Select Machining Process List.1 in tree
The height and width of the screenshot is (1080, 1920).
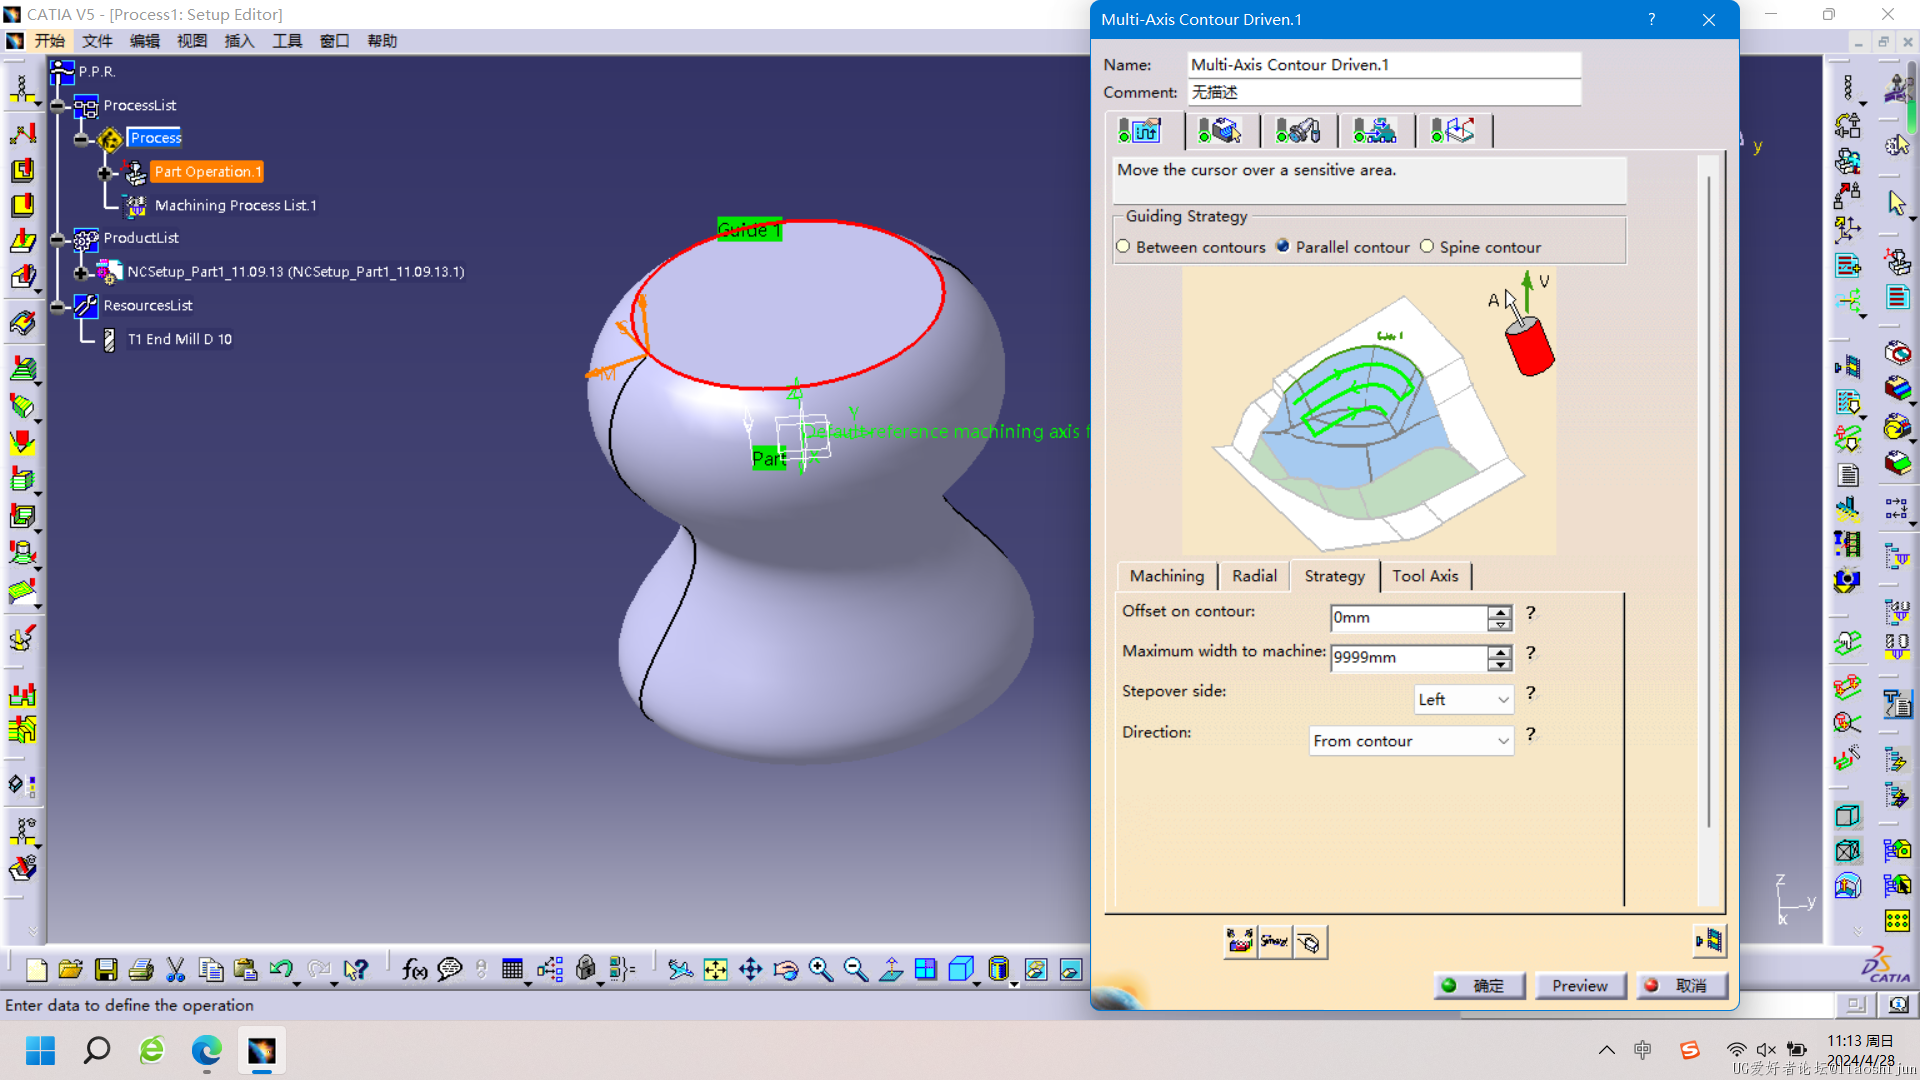(235, 205)
